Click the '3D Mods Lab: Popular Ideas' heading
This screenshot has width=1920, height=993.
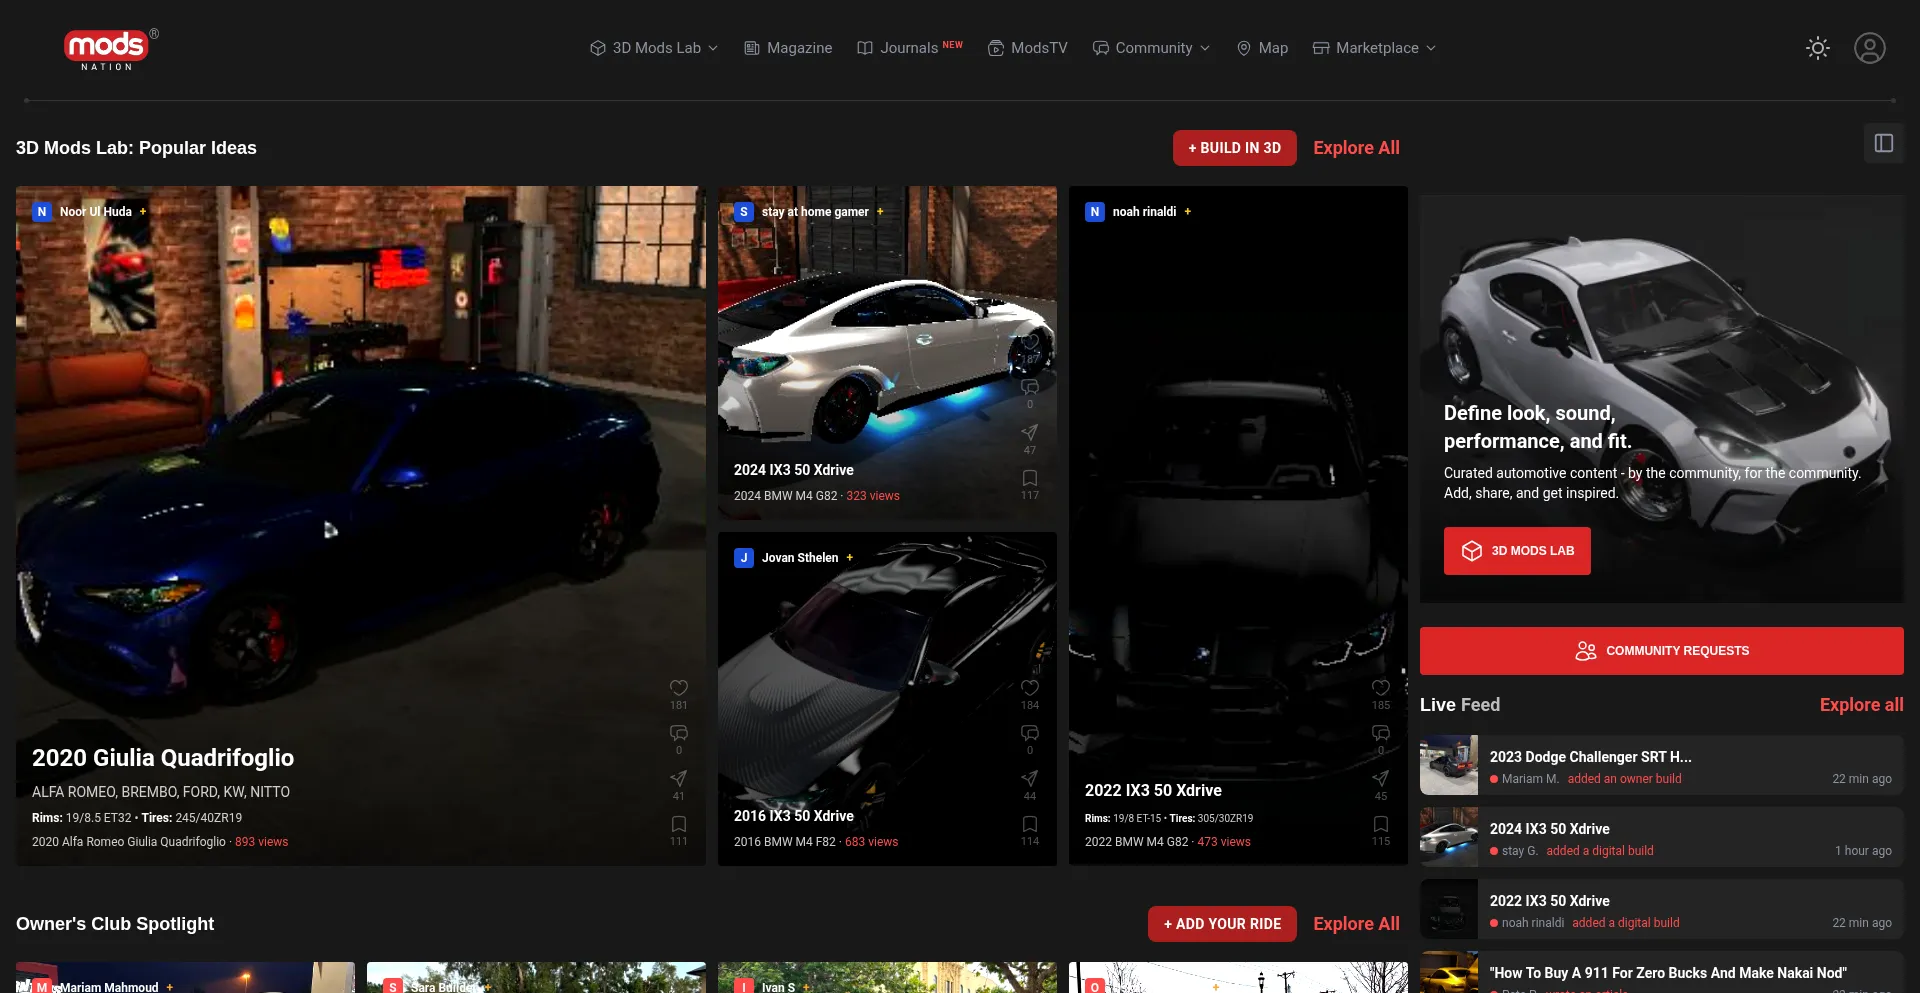(x=136, y=148)
